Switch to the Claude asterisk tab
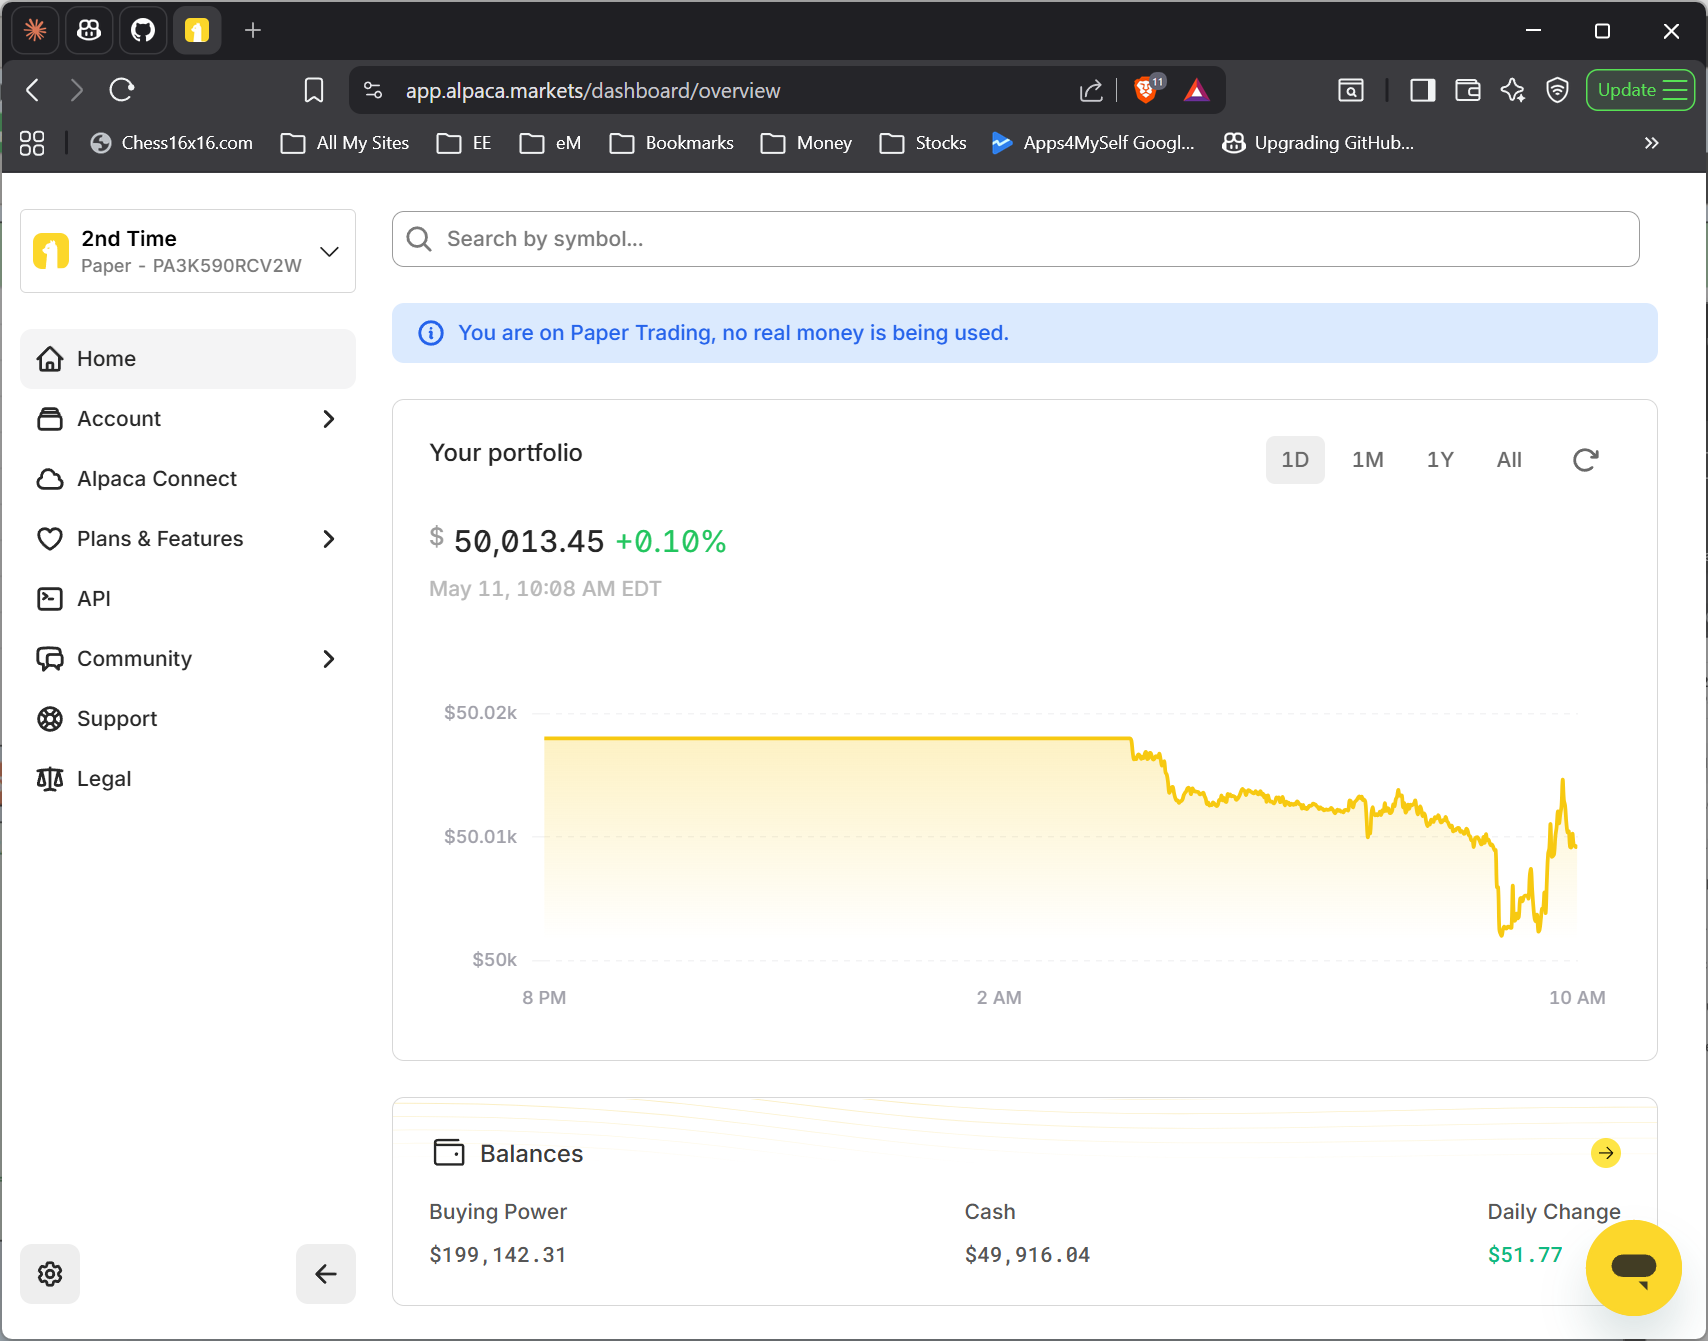The image size is (1708, 1341). (35, 30)
